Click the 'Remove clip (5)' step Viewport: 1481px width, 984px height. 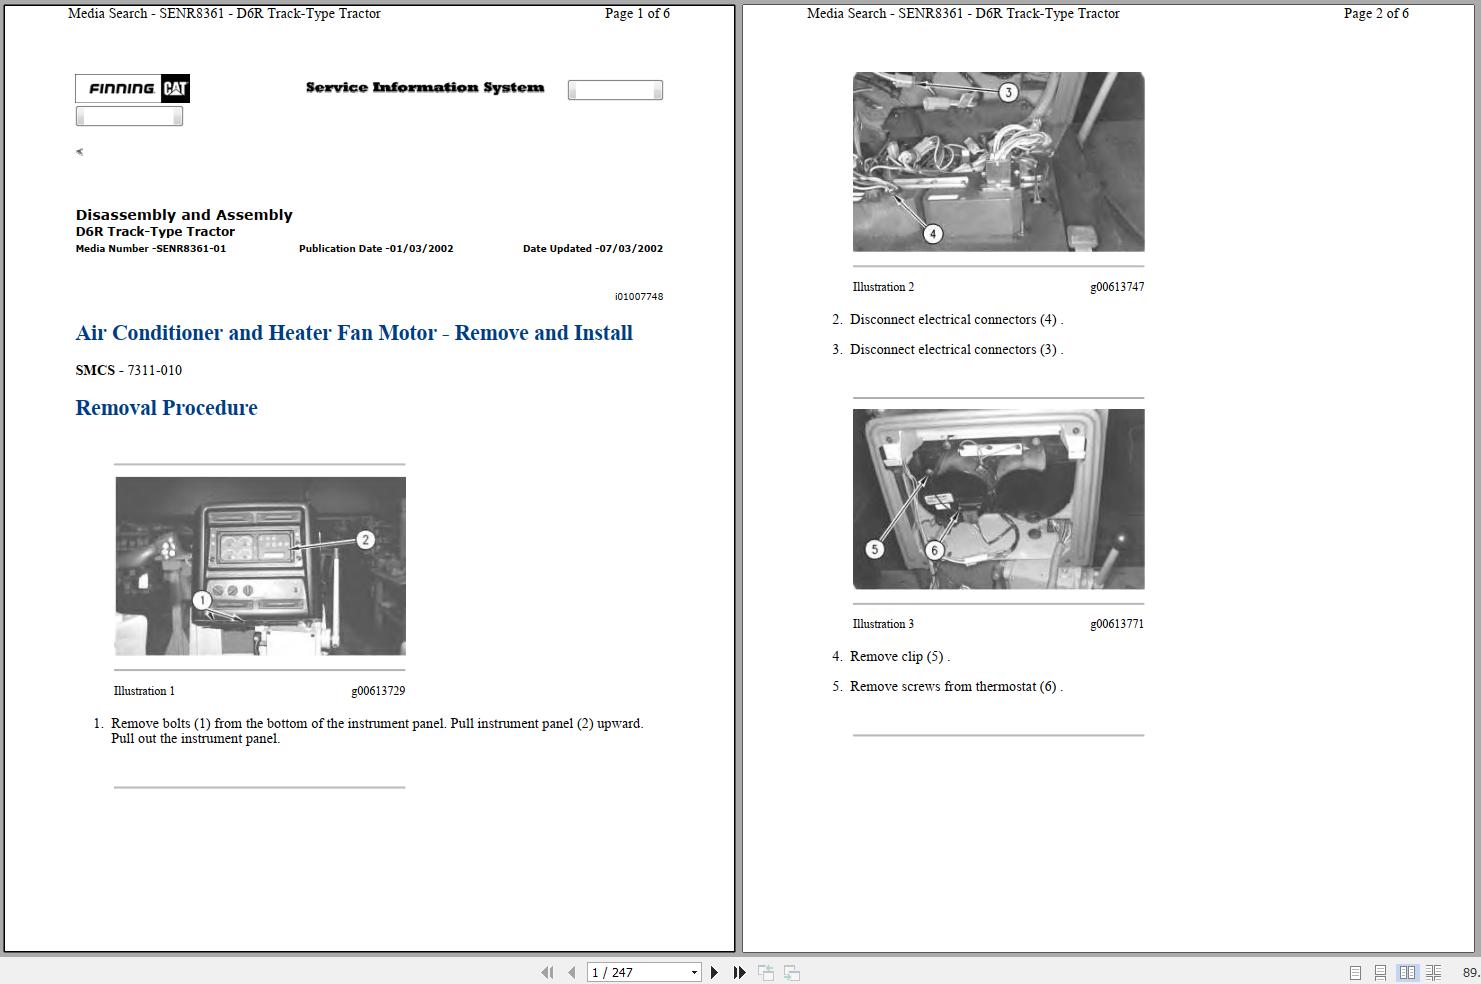[899, 657]
